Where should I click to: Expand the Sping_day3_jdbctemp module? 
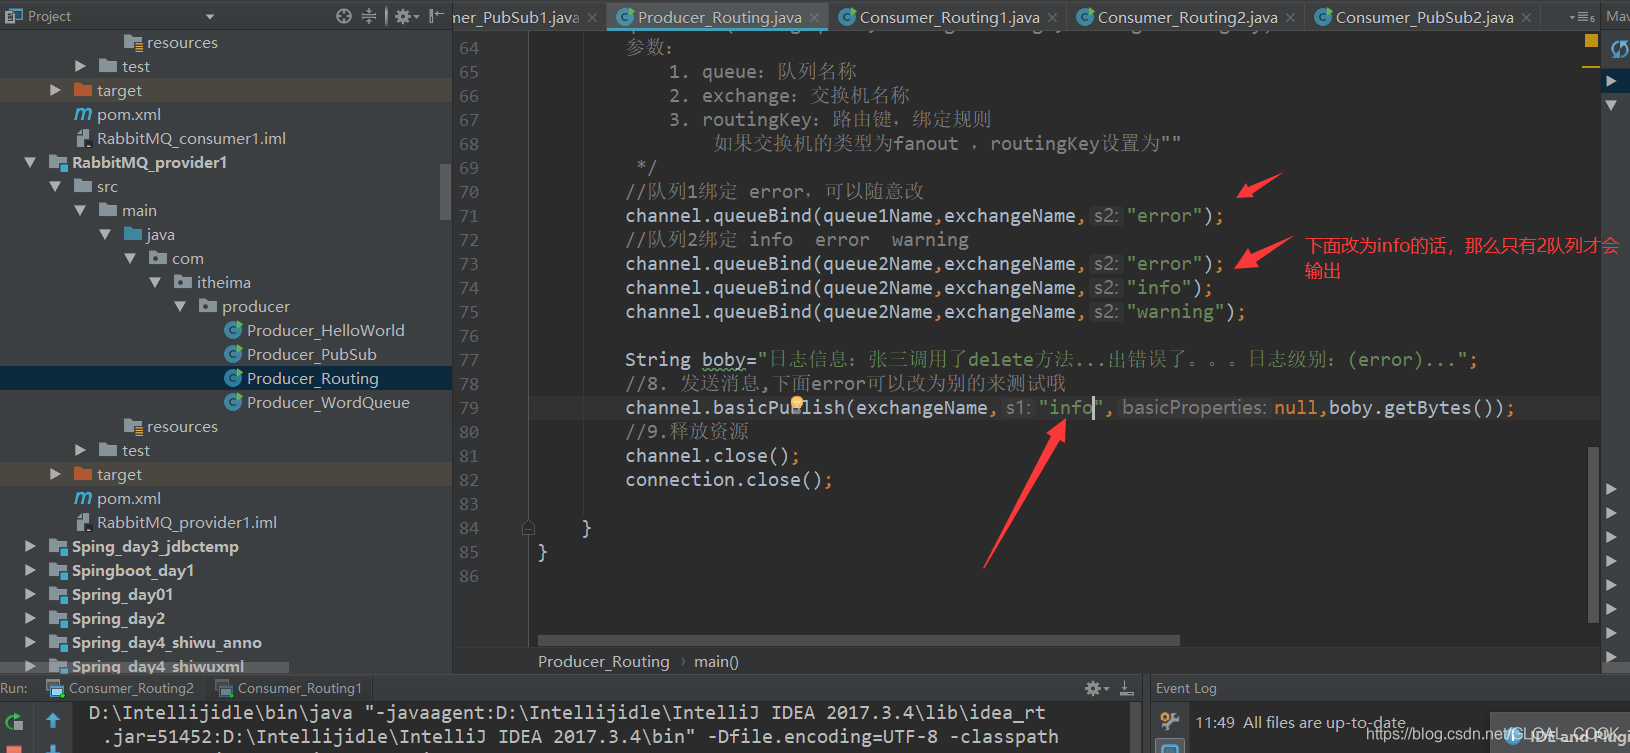tap(30, 546)
